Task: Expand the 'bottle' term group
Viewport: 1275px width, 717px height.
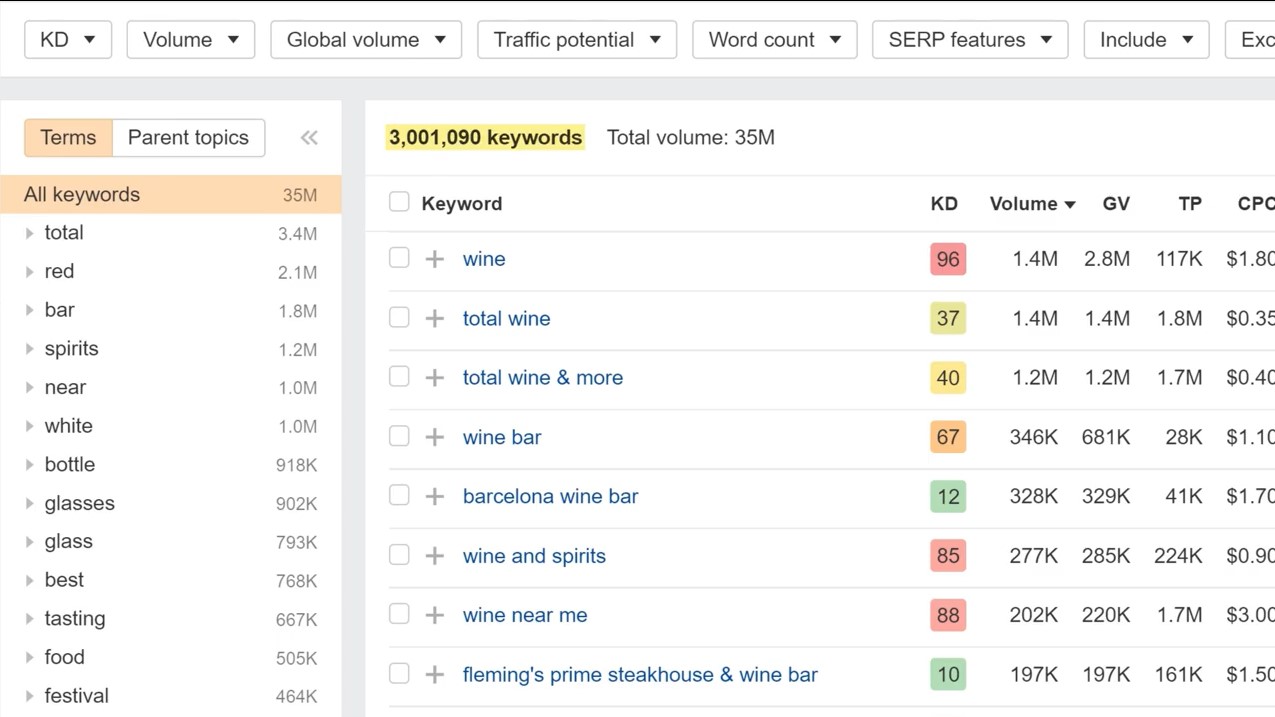Action: [x=30, y=465]
